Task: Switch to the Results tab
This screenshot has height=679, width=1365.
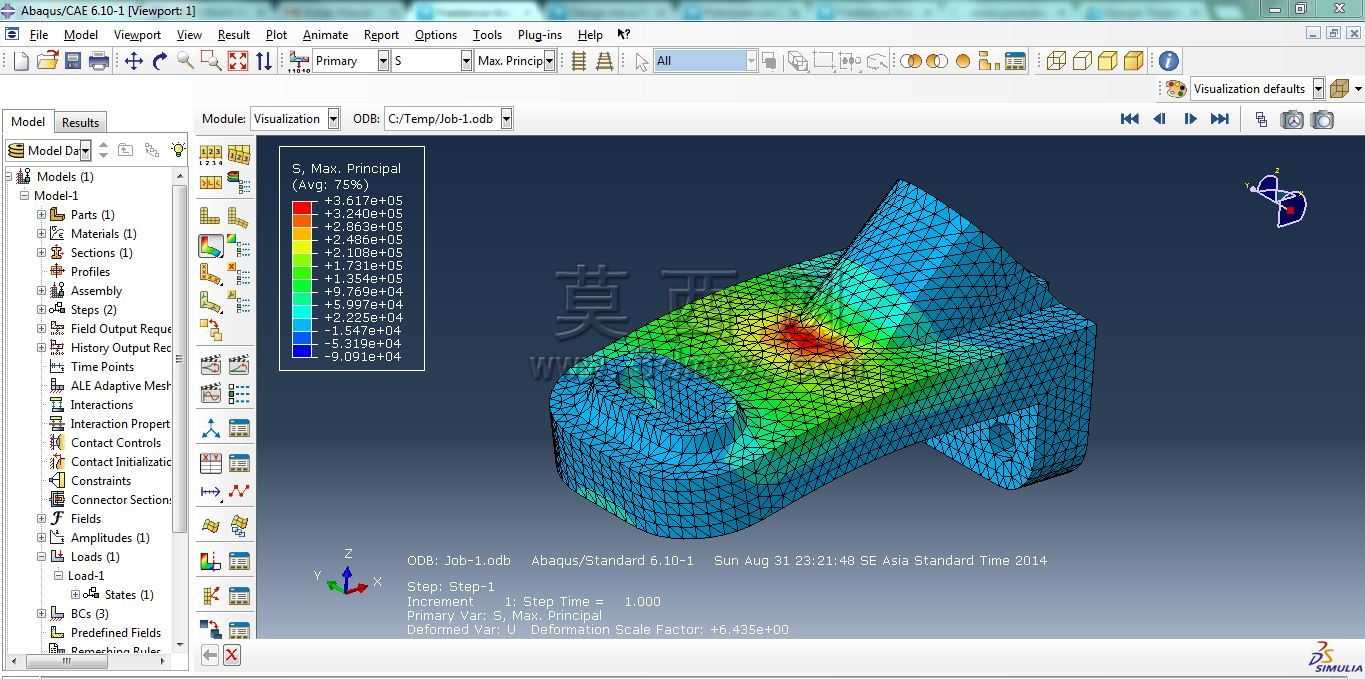Action: coord(80,123)
